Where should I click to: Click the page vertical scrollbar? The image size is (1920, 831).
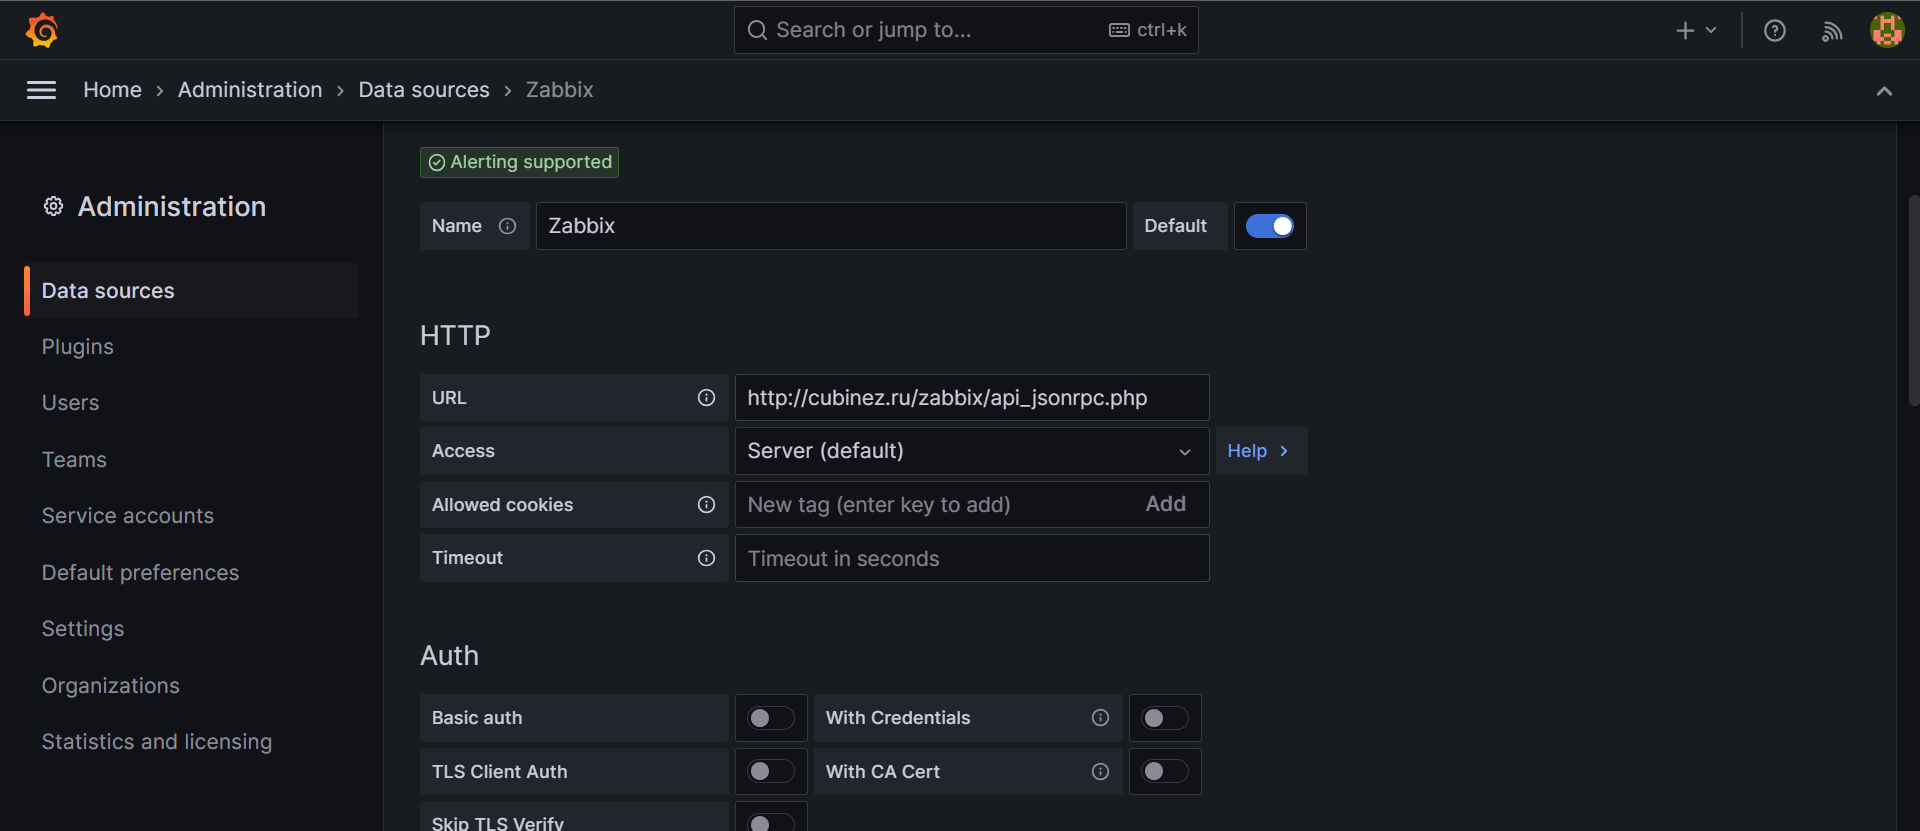[1914, 300]
